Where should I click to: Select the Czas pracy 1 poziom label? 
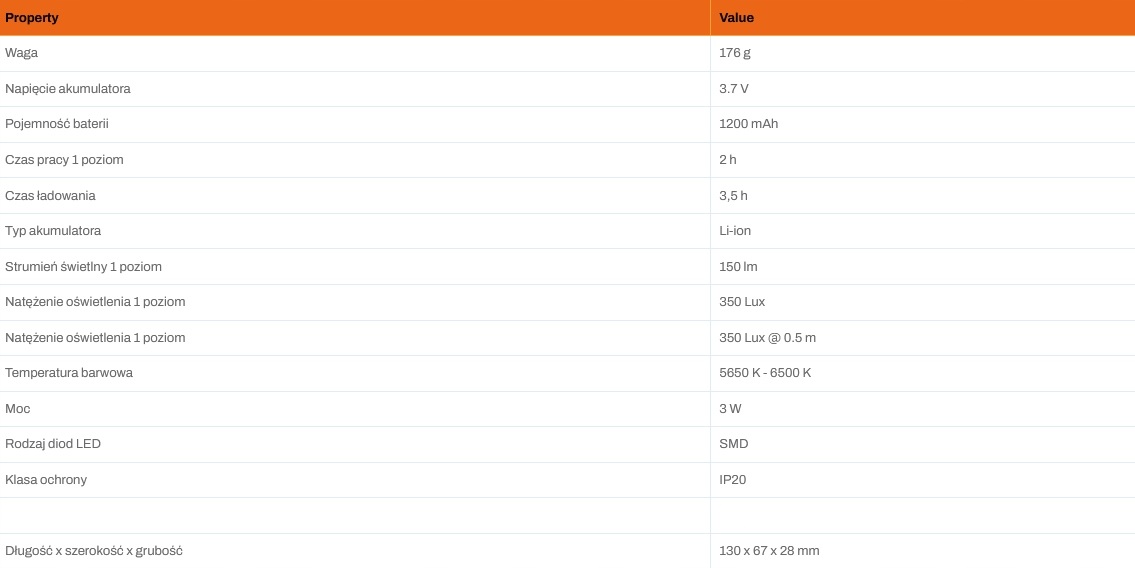click(x=64, y=160)
